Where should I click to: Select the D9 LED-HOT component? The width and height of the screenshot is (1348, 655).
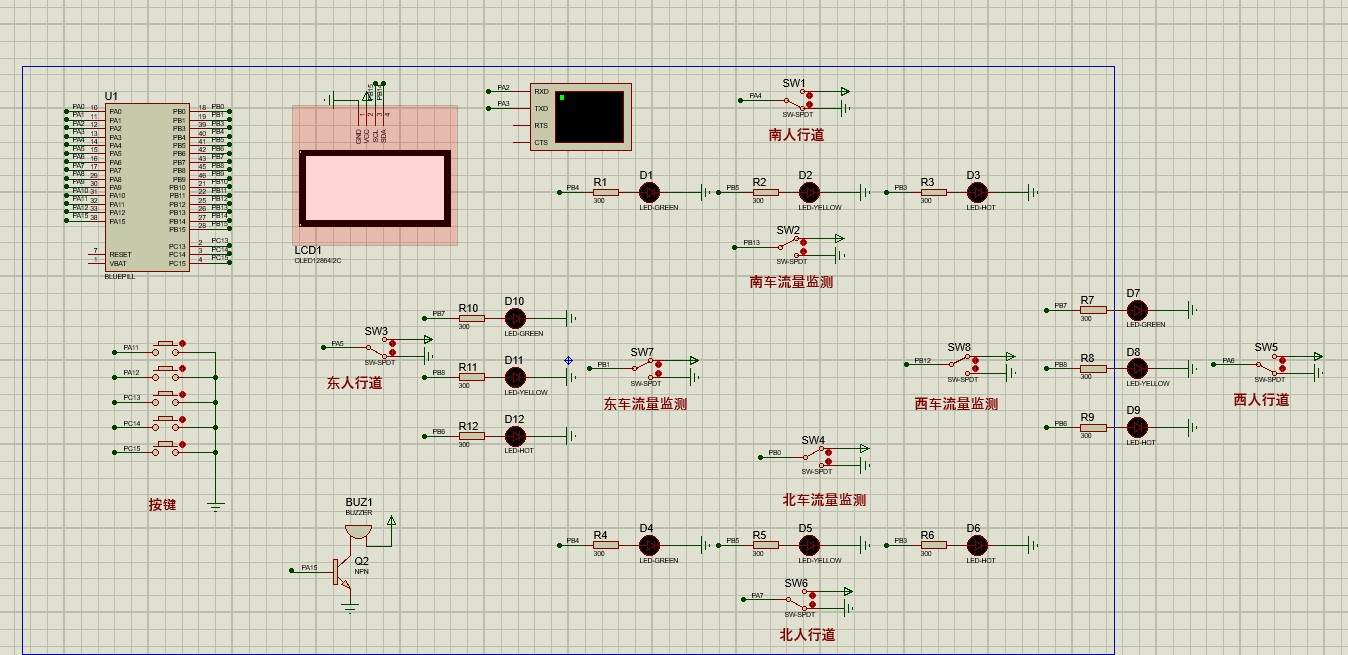[x=1136, y=427]
